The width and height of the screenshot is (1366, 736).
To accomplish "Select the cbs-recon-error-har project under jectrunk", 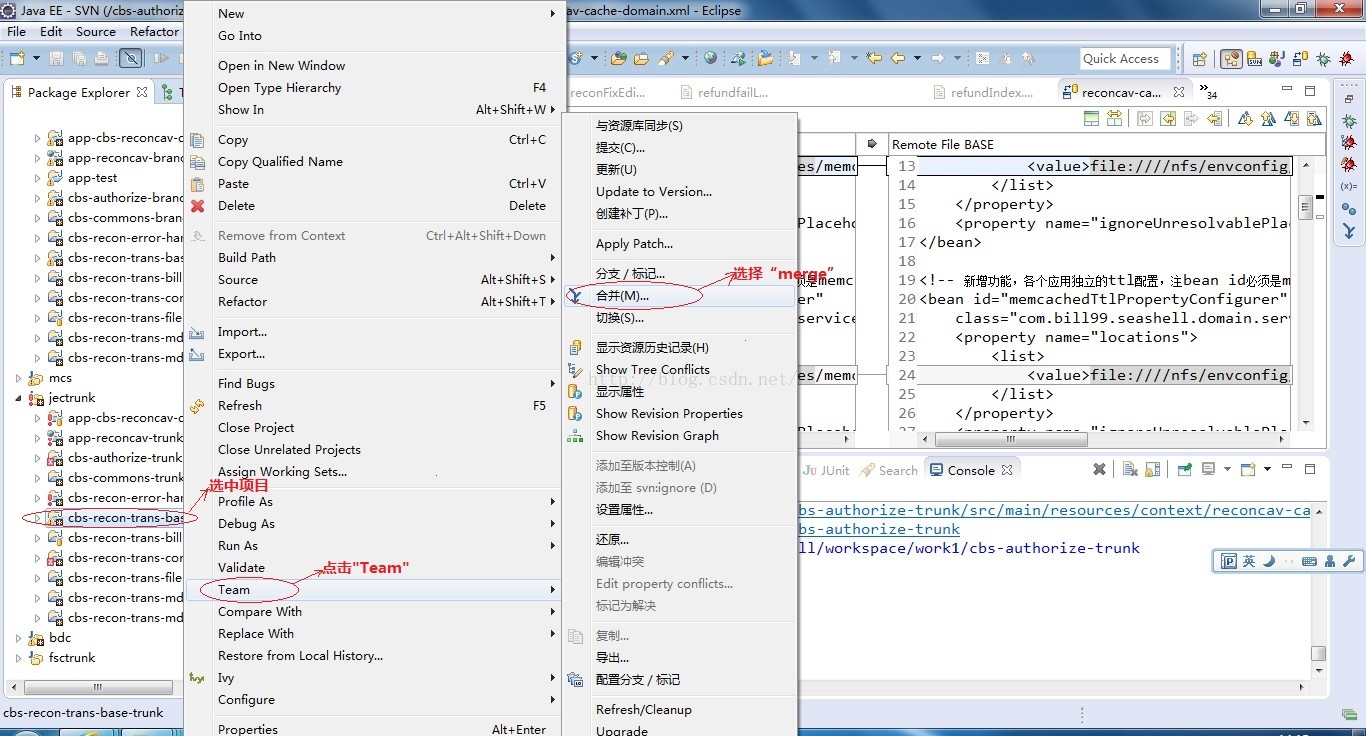I will tap(125, 498).
